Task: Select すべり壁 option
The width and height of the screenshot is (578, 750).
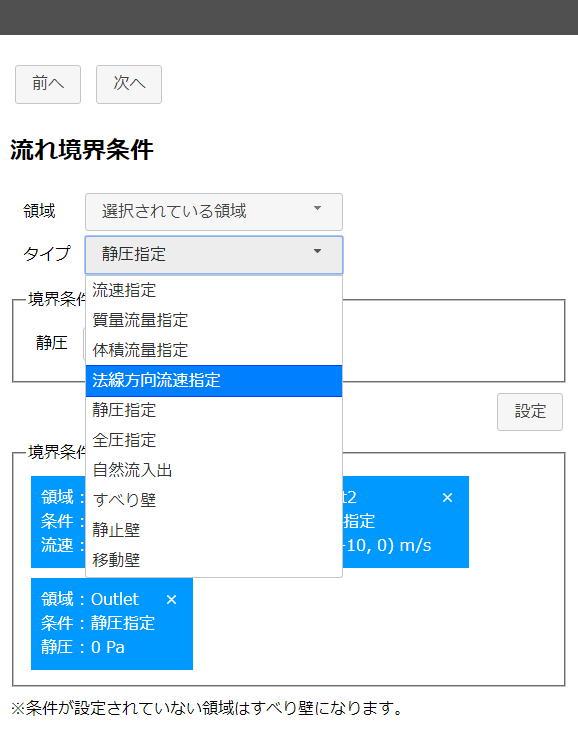Action: [x=214, y=500]
